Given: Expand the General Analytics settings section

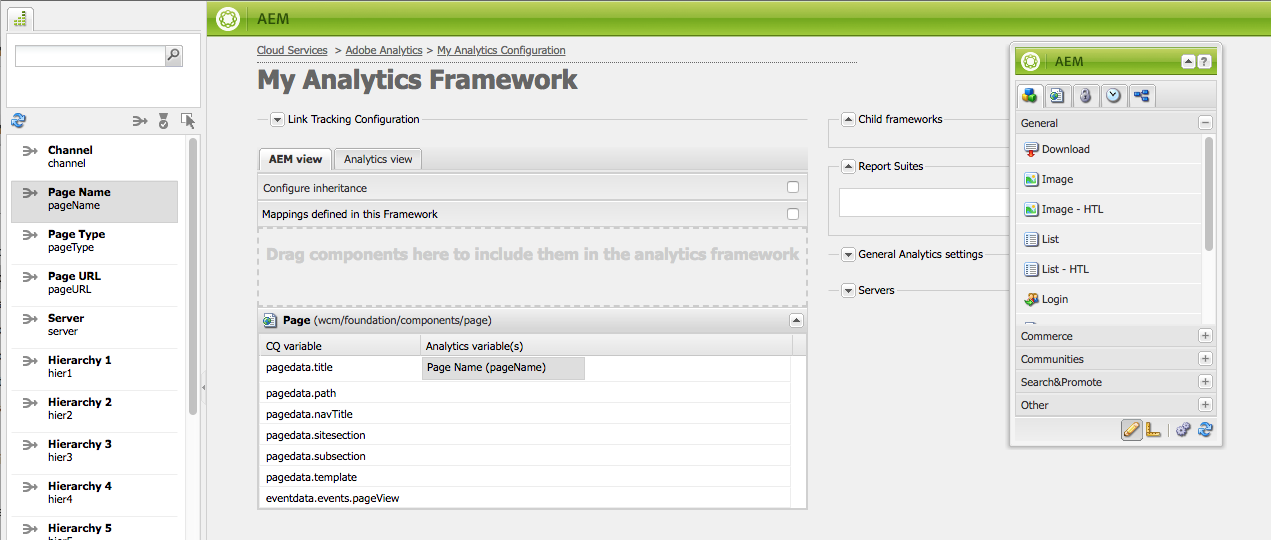Looking at the screenshot, I should coord(848,255).
